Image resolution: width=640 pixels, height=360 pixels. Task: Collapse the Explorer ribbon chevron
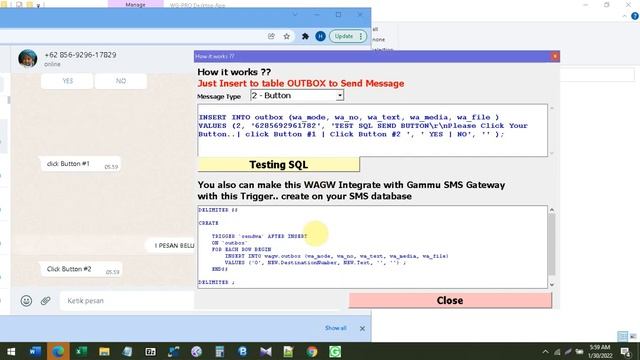point(624,16)
